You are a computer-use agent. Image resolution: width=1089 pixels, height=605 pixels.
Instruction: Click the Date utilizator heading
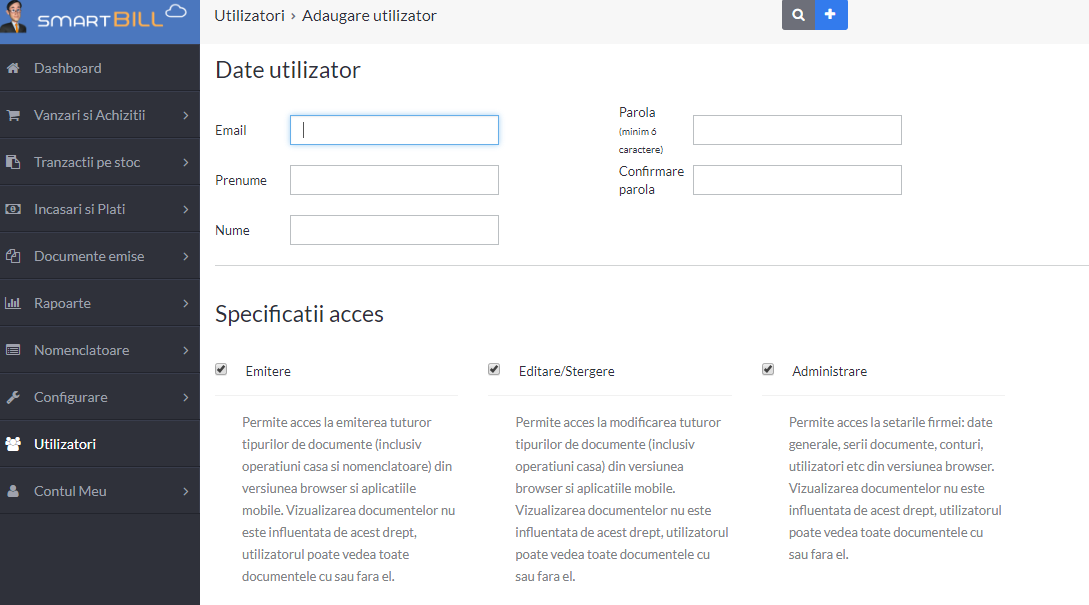(x=288, y=70)
